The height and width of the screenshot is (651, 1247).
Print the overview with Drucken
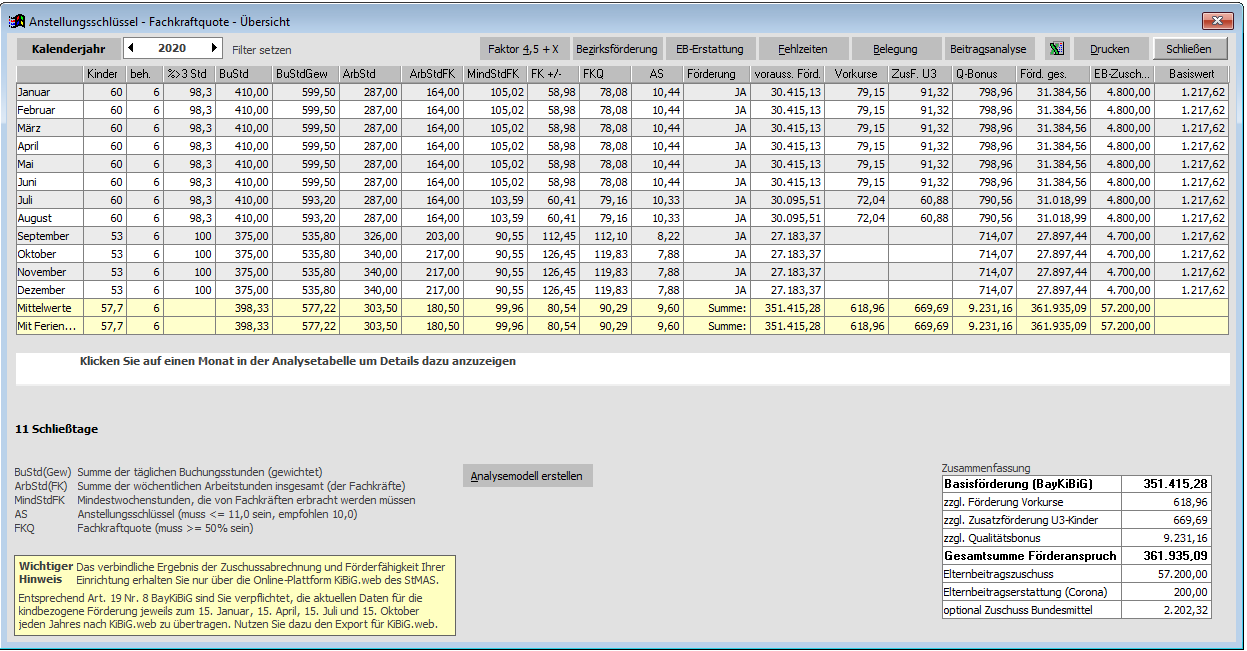pos(1110,48)
